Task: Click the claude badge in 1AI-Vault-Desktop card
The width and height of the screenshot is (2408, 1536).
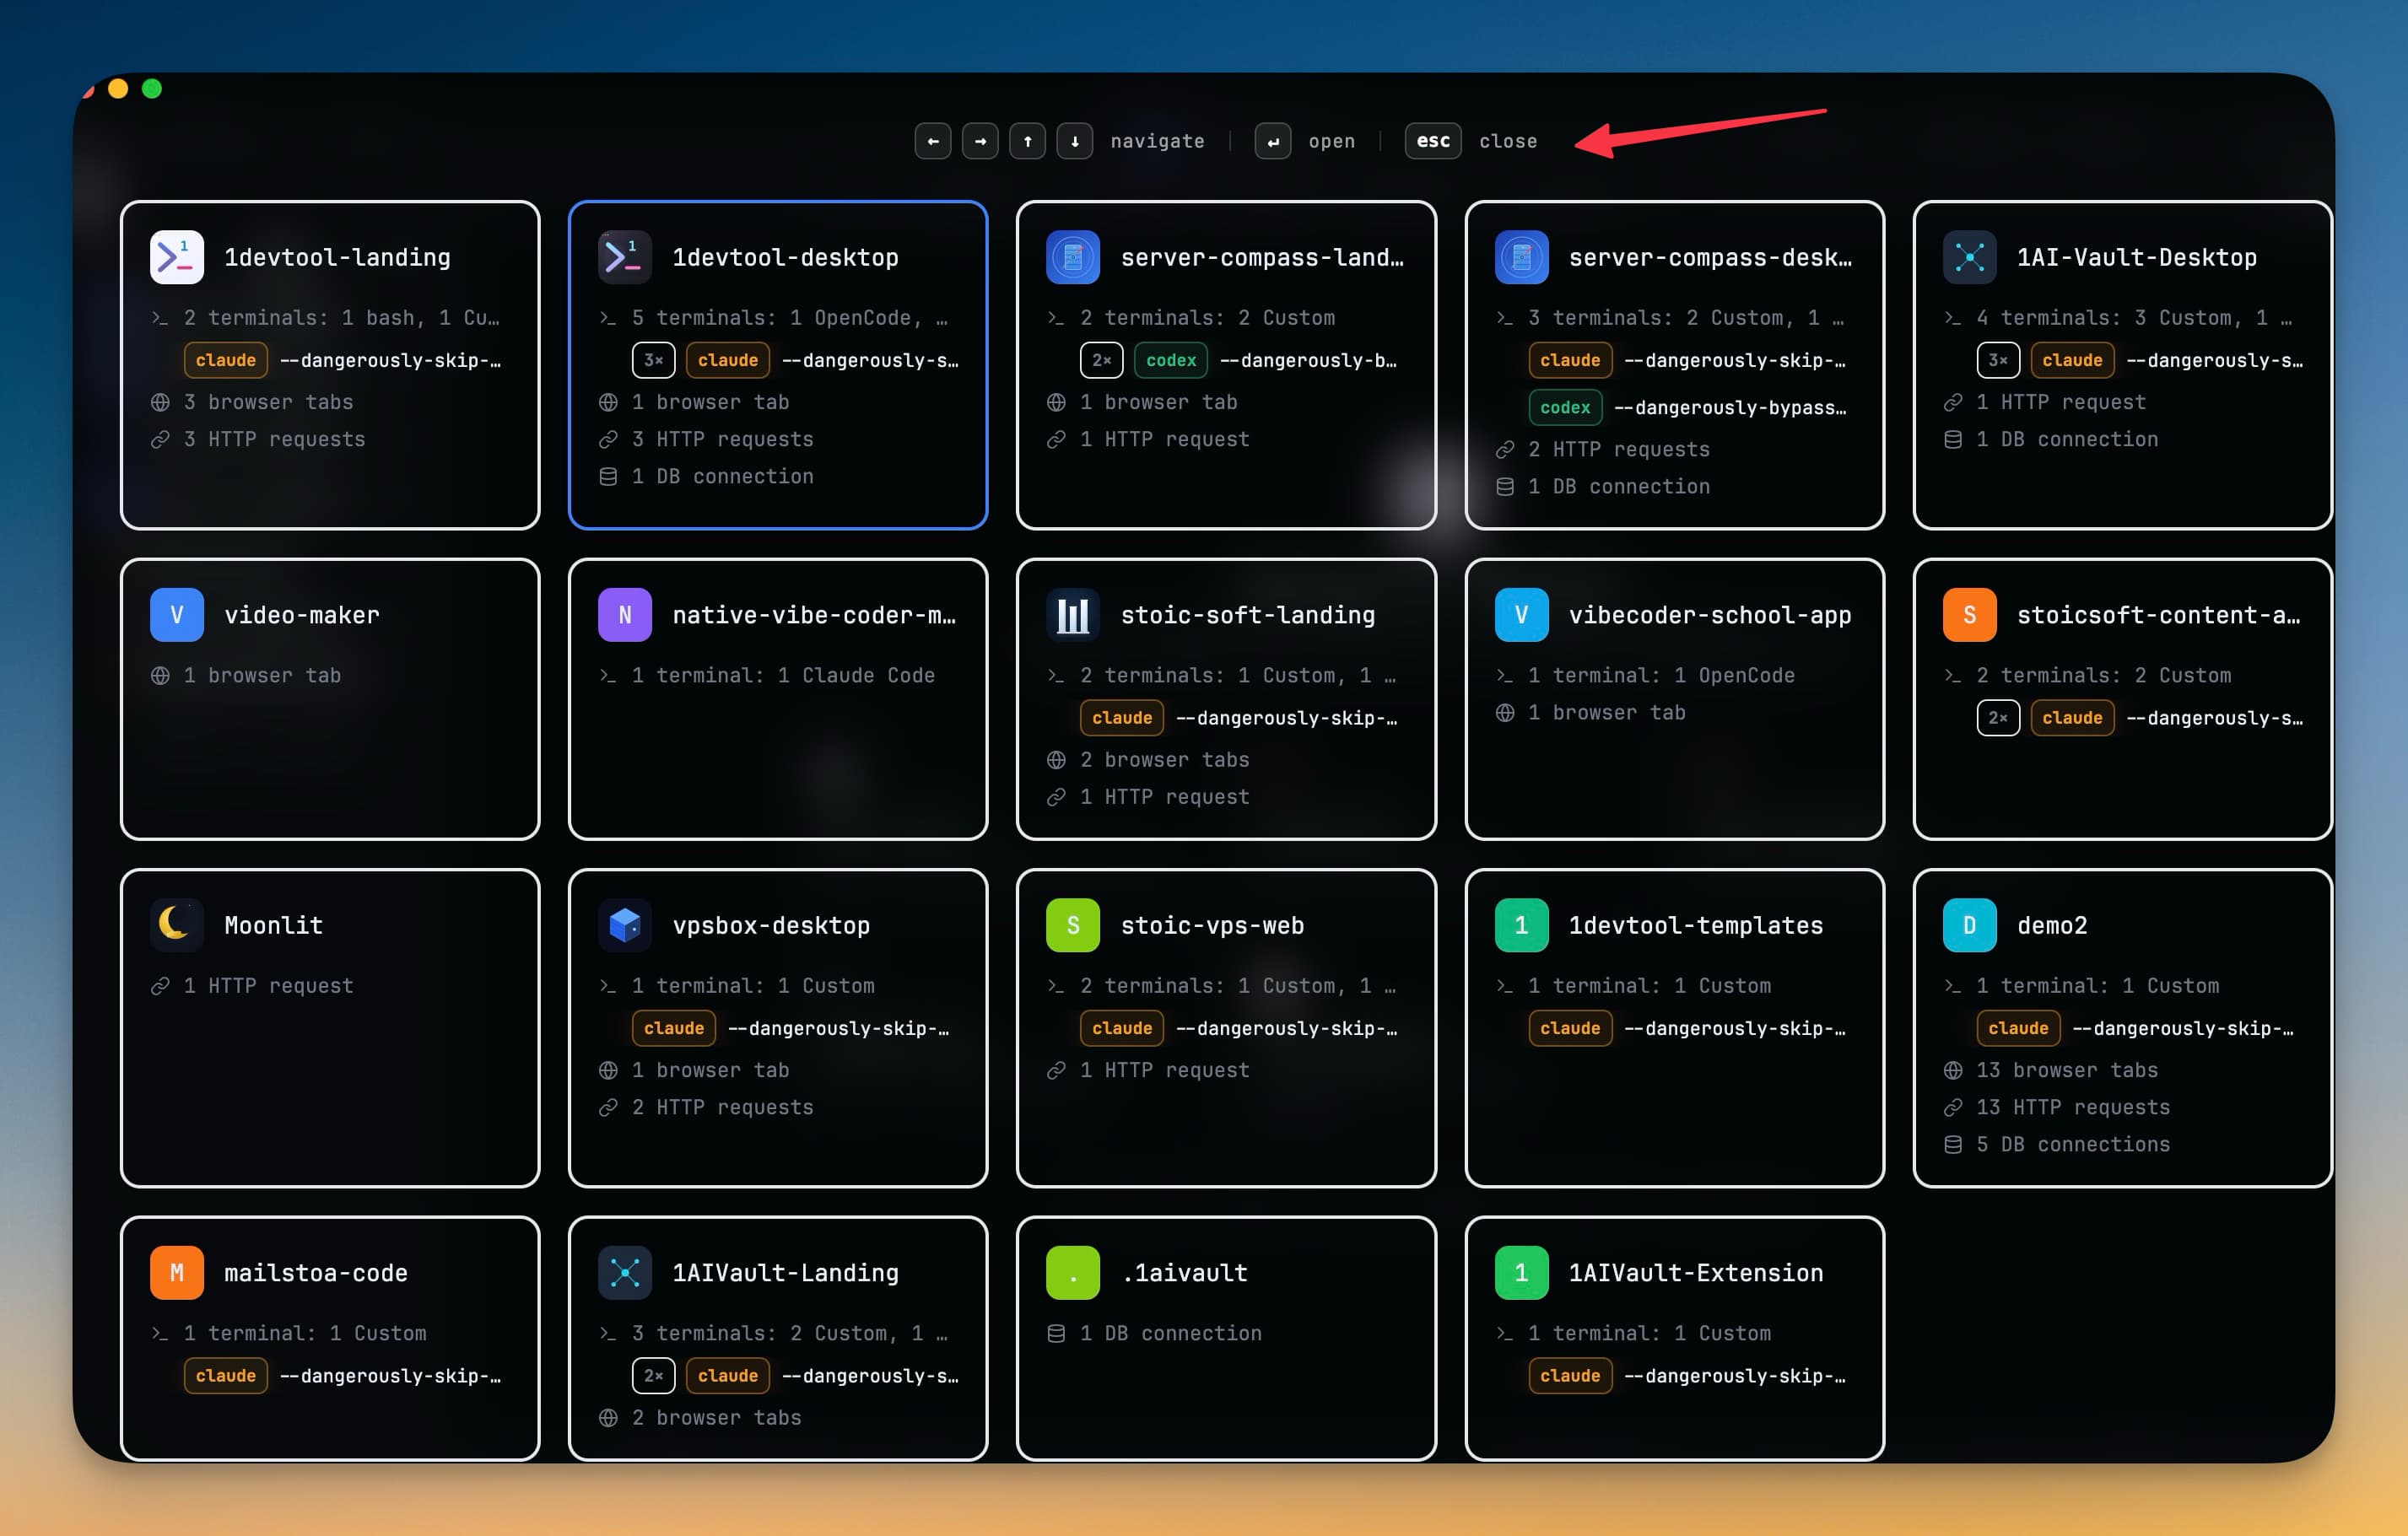Action: pos(2072,360)
